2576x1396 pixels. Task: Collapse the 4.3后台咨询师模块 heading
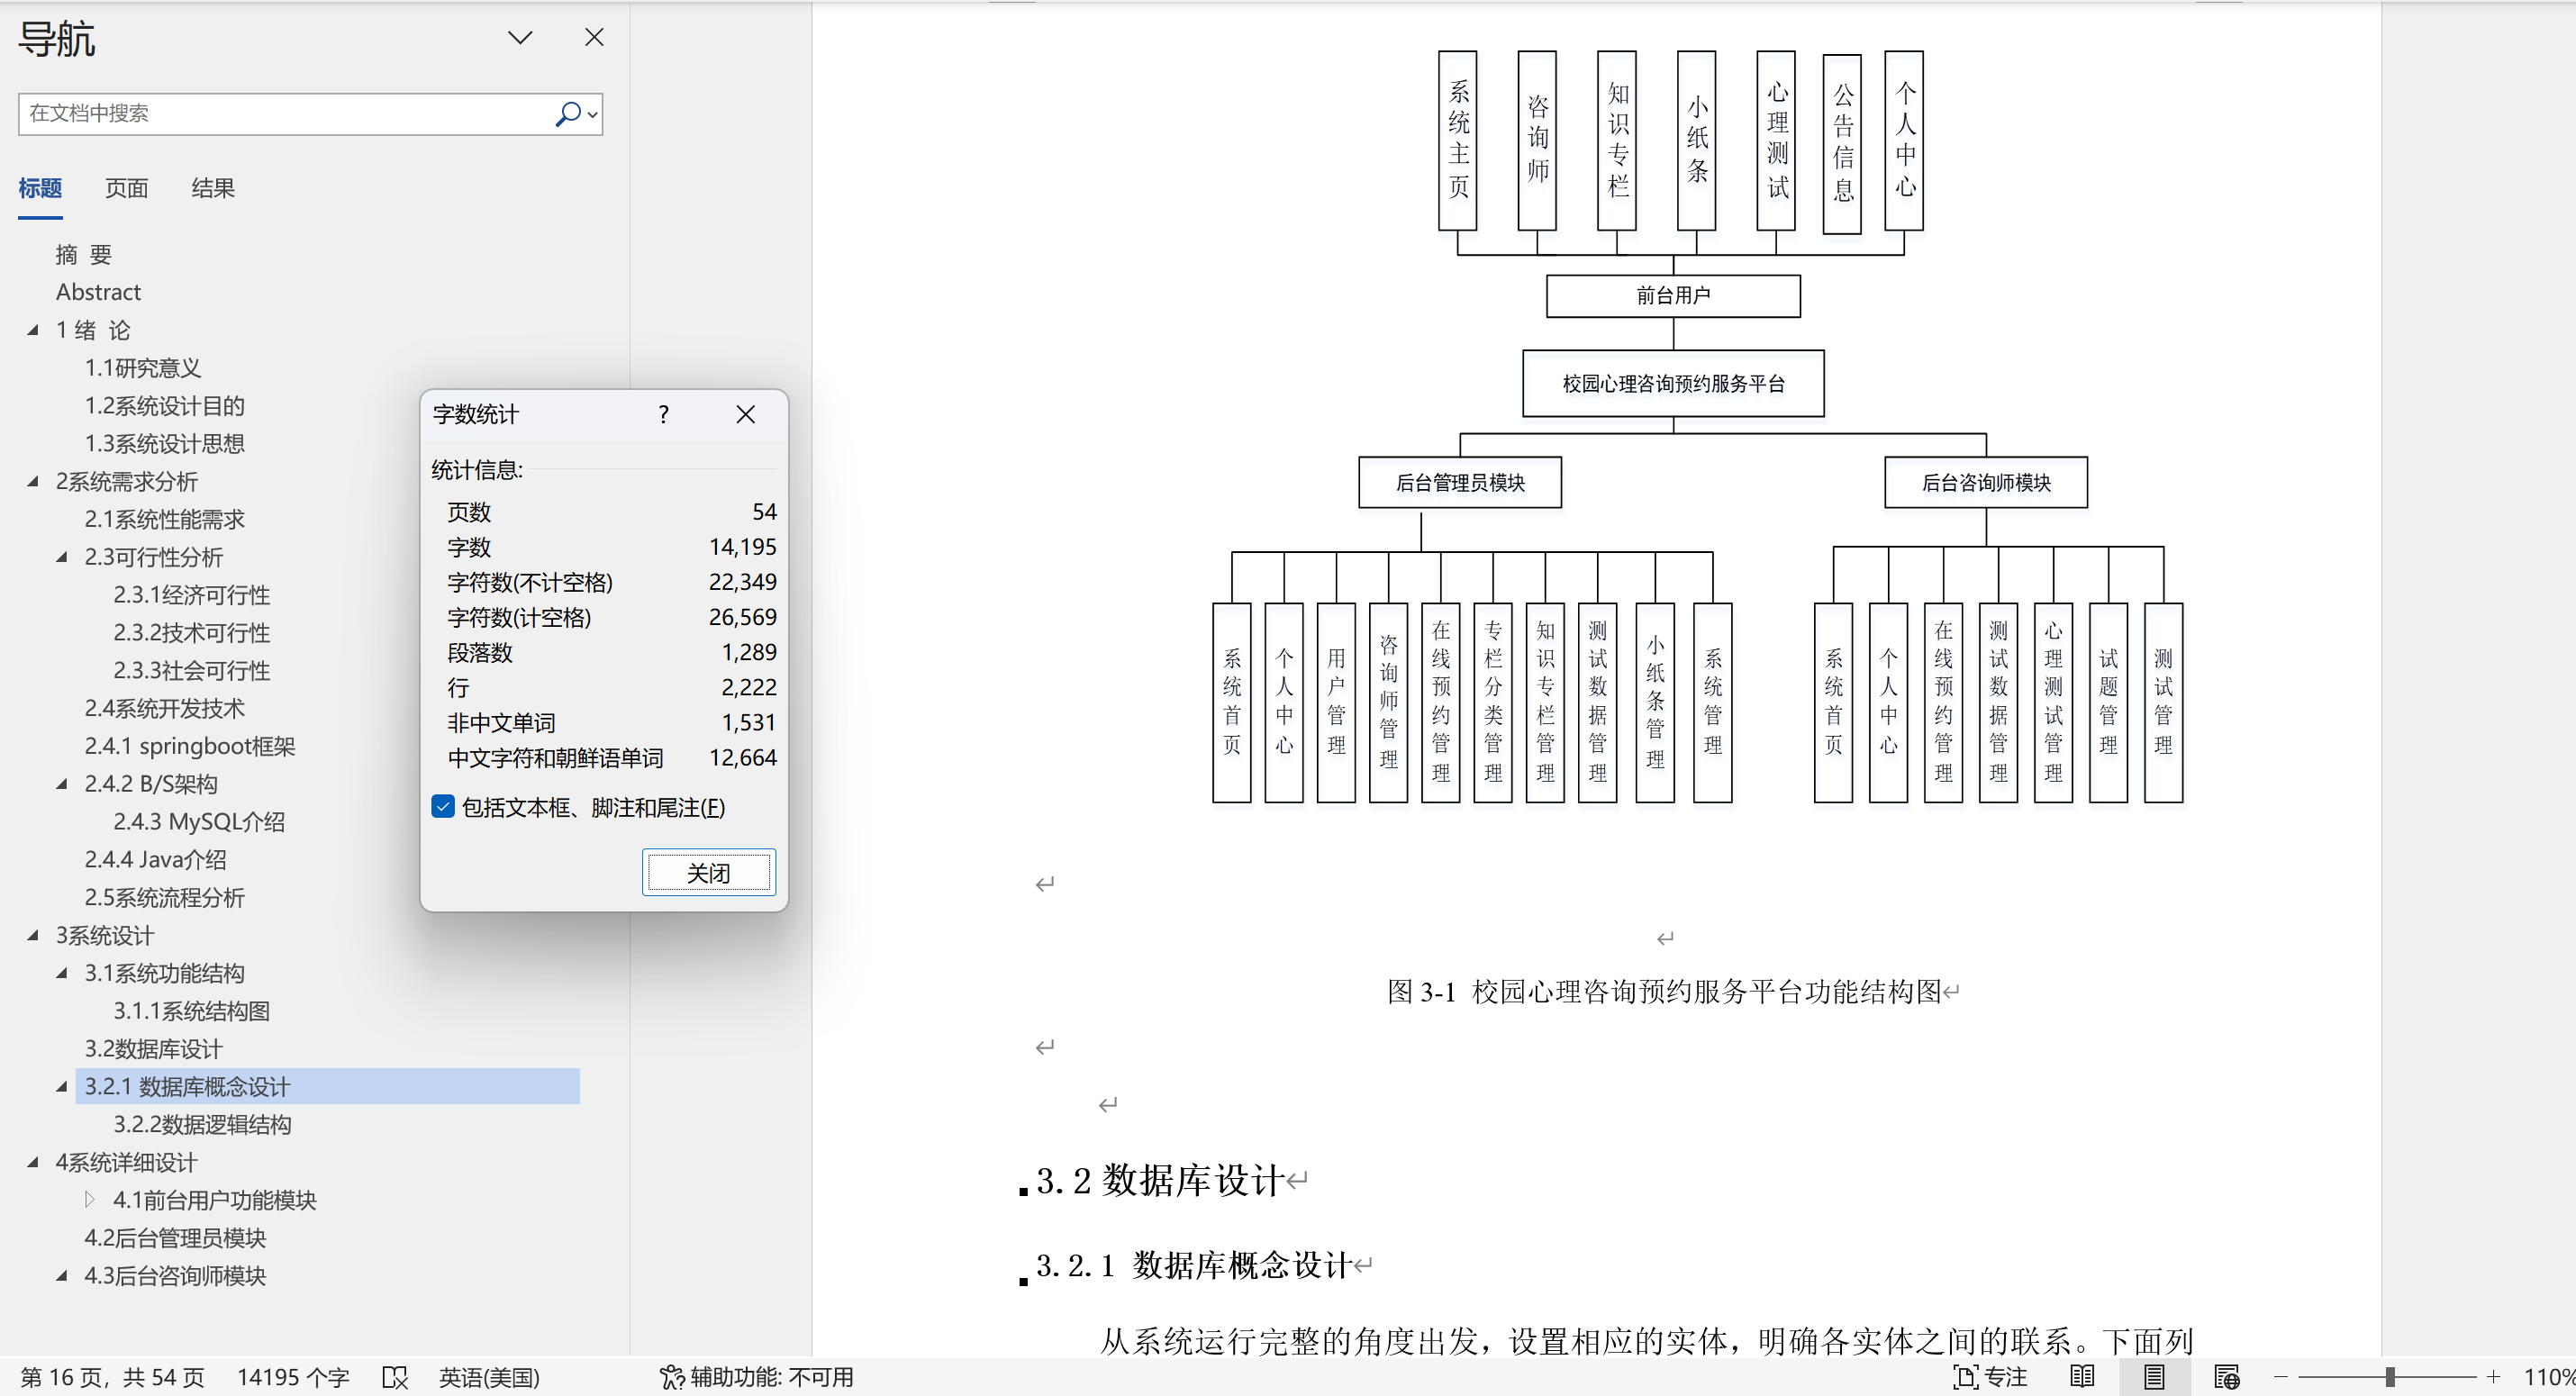pos(62,1276)
